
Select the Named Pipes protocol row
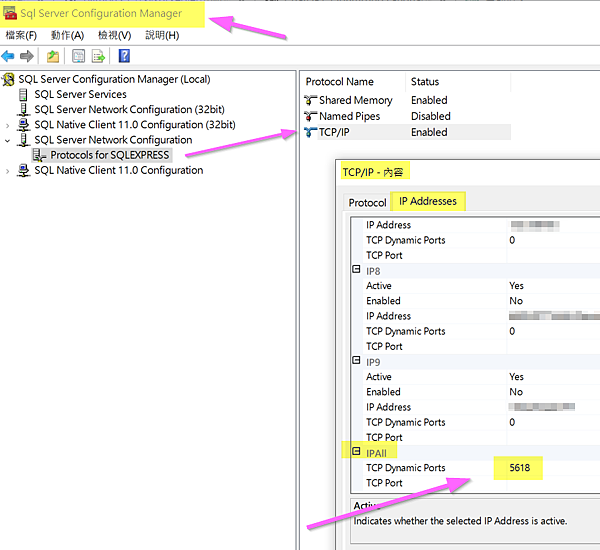[x=407, y=116]
